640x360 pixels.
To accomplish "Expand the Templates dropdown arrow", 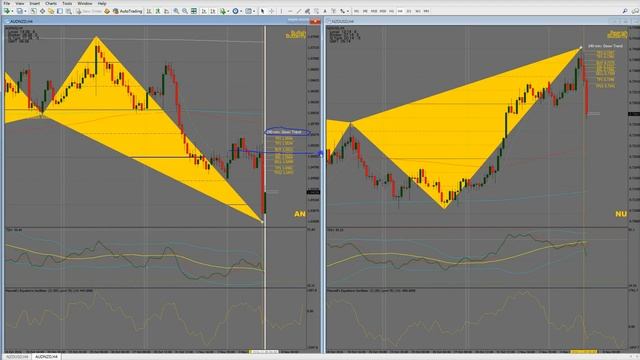I will tap(254, 11).
